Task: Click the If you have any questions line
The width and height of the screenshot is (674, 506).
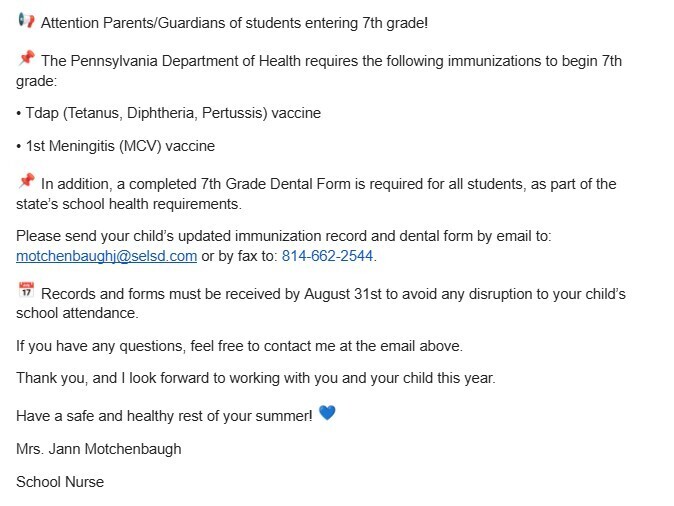Action: point(239,346)
